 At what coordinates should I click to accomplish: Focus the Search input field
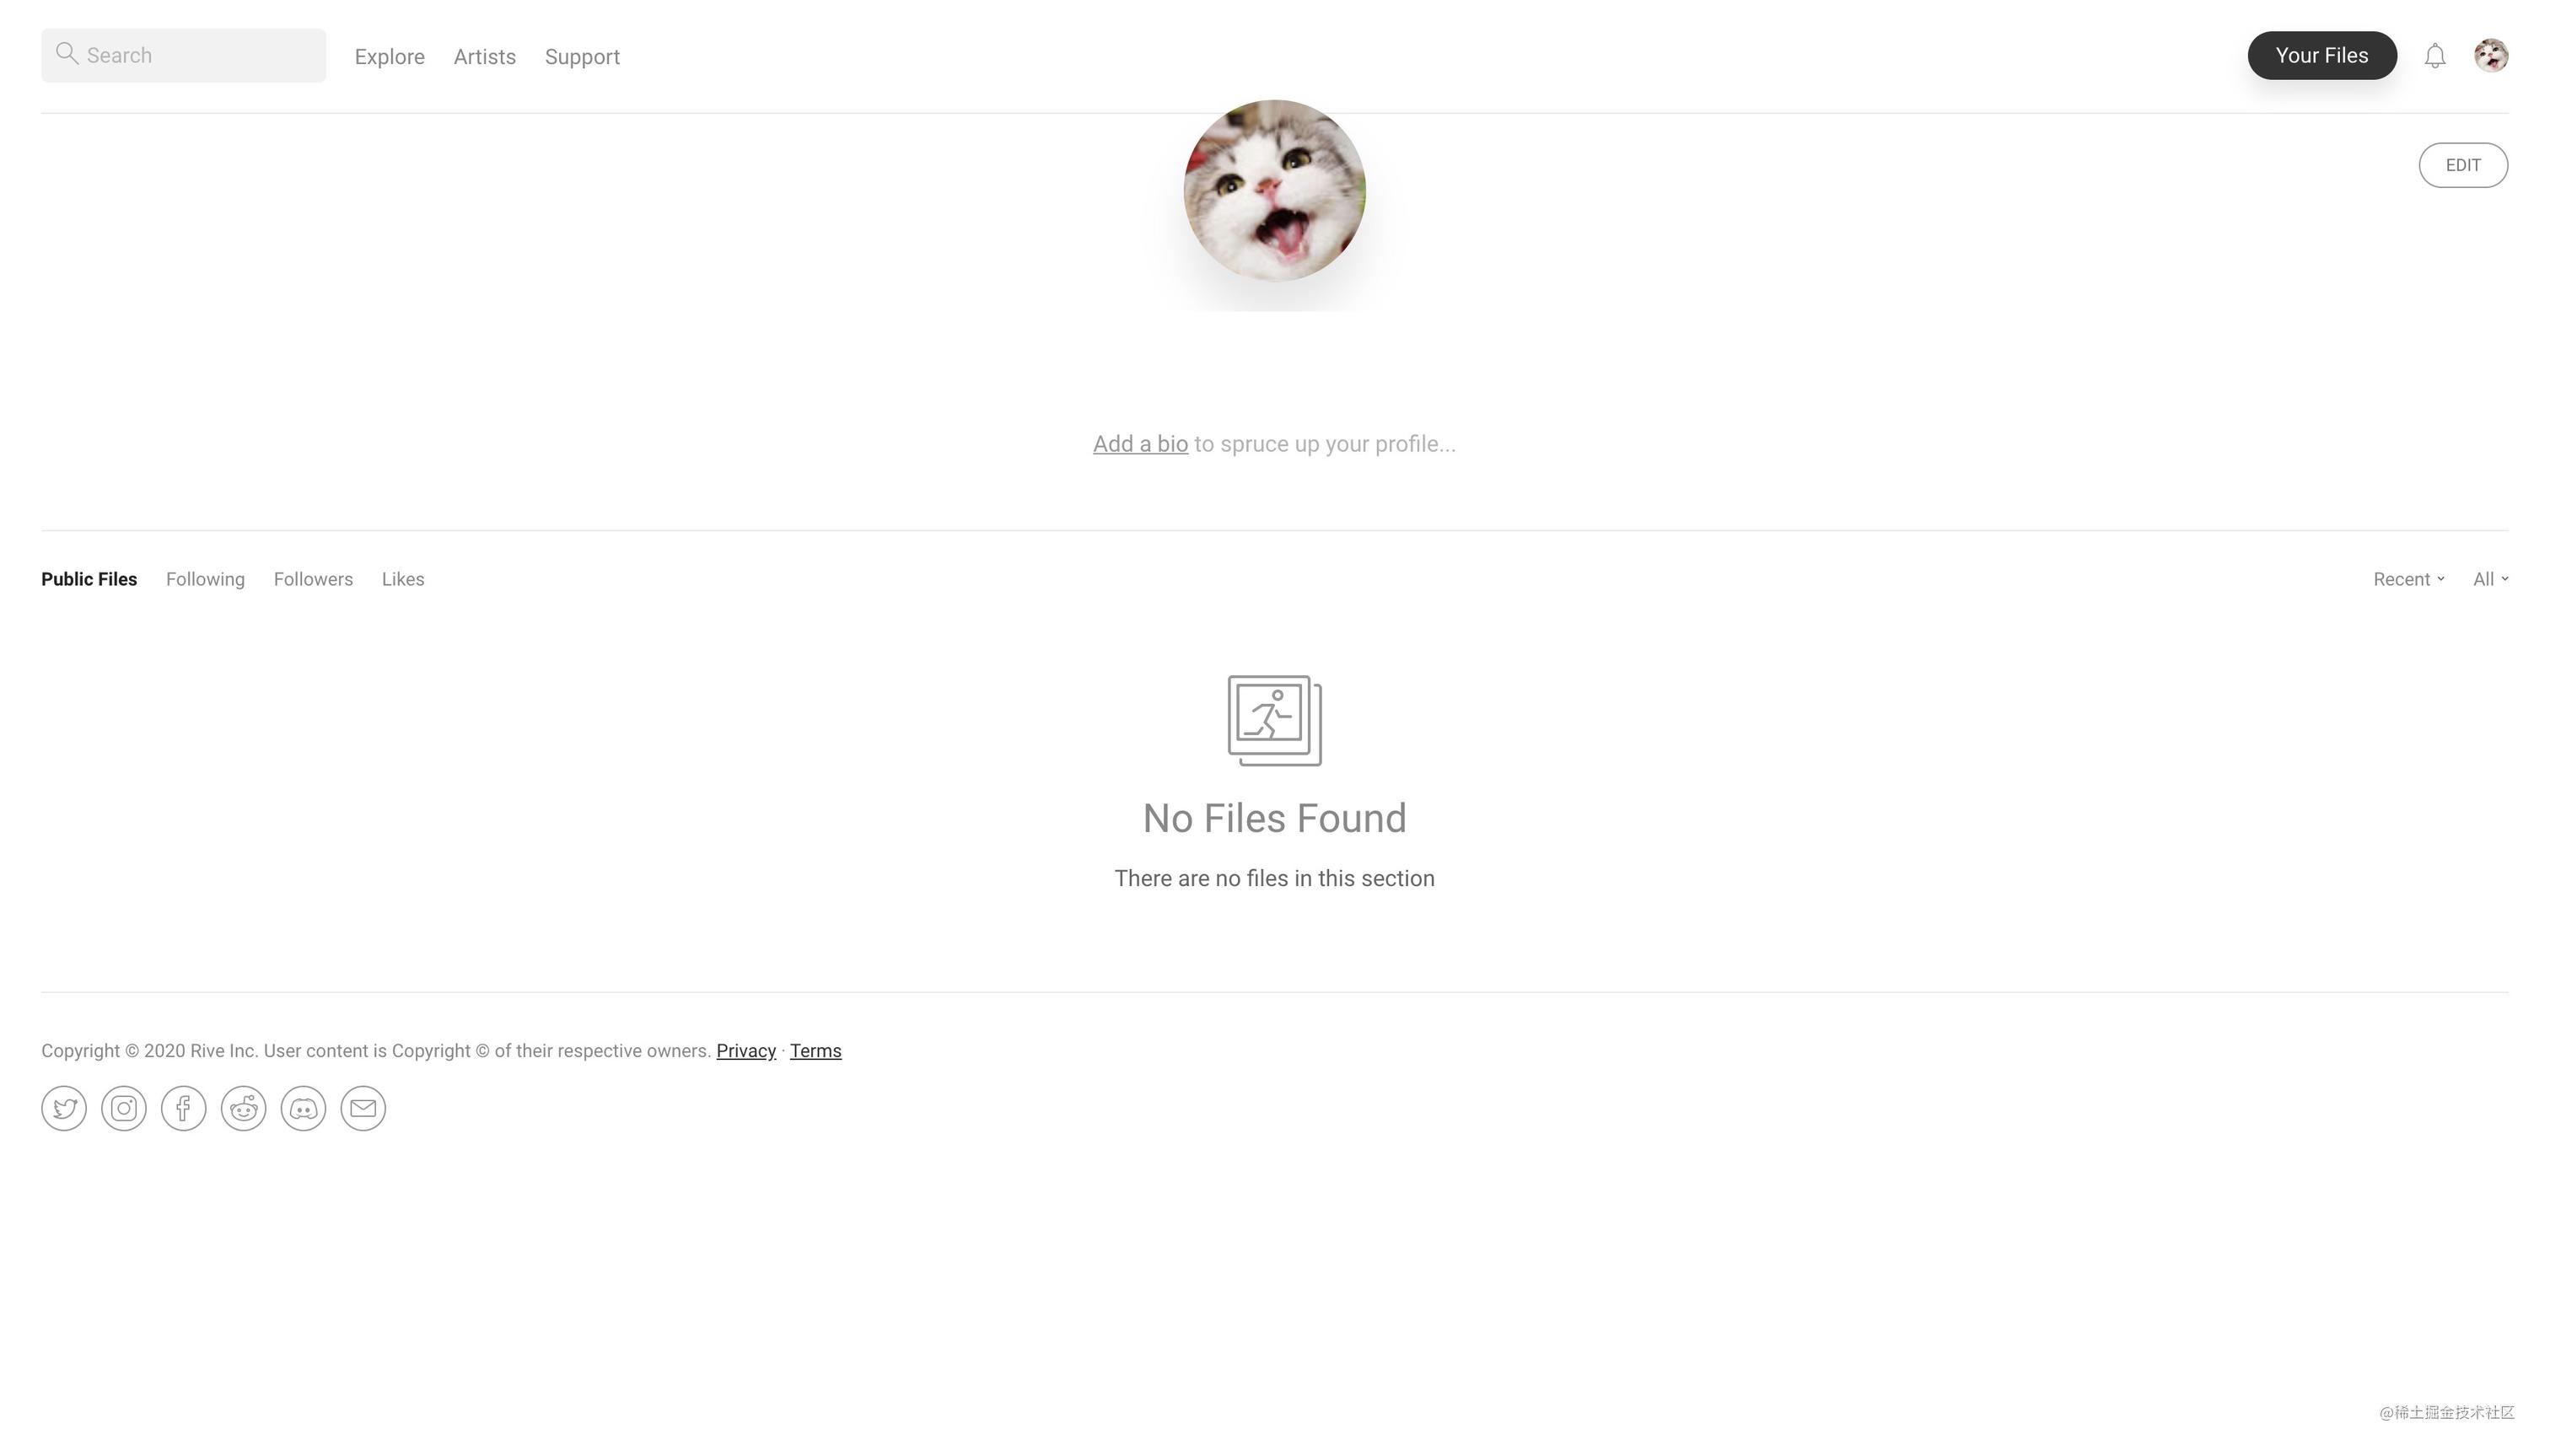coord(183,55)
